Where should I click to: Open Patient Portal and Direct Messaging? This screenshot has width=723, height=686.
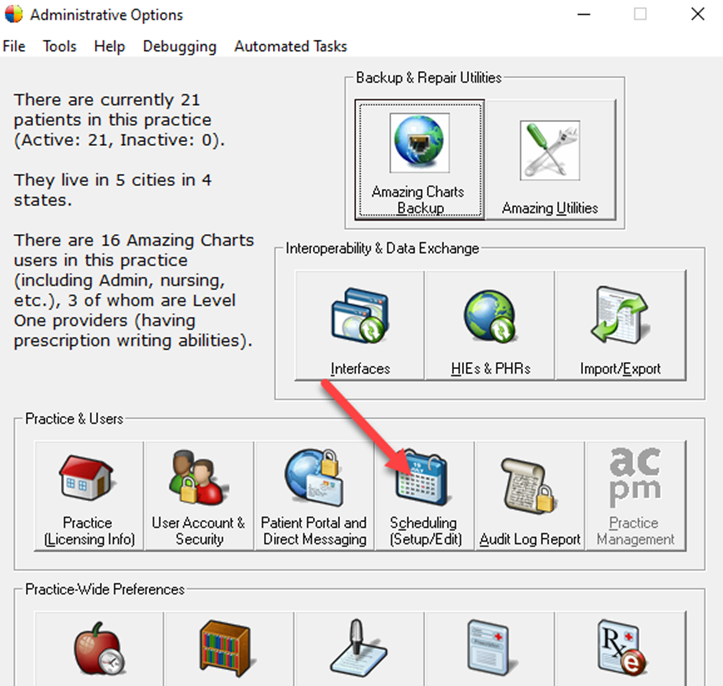tap(314, 495)
